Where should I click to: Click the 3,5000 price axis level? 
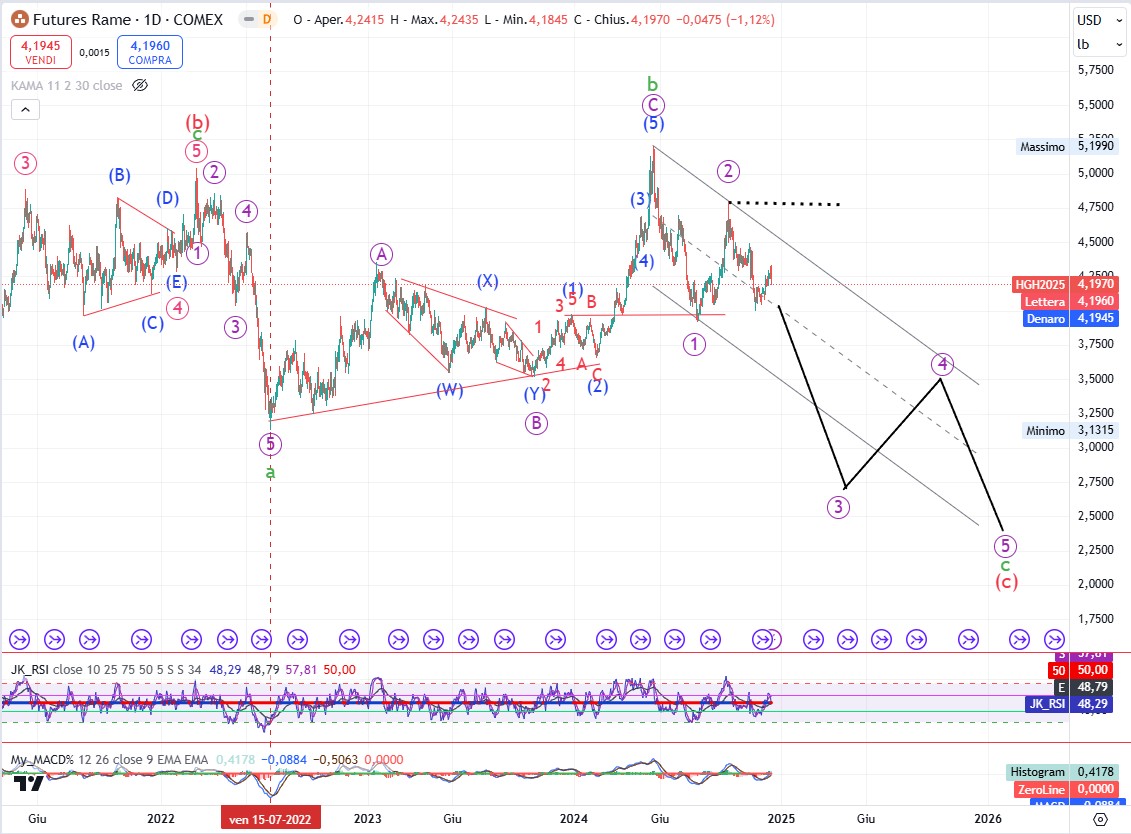[x=1096, y=378]
